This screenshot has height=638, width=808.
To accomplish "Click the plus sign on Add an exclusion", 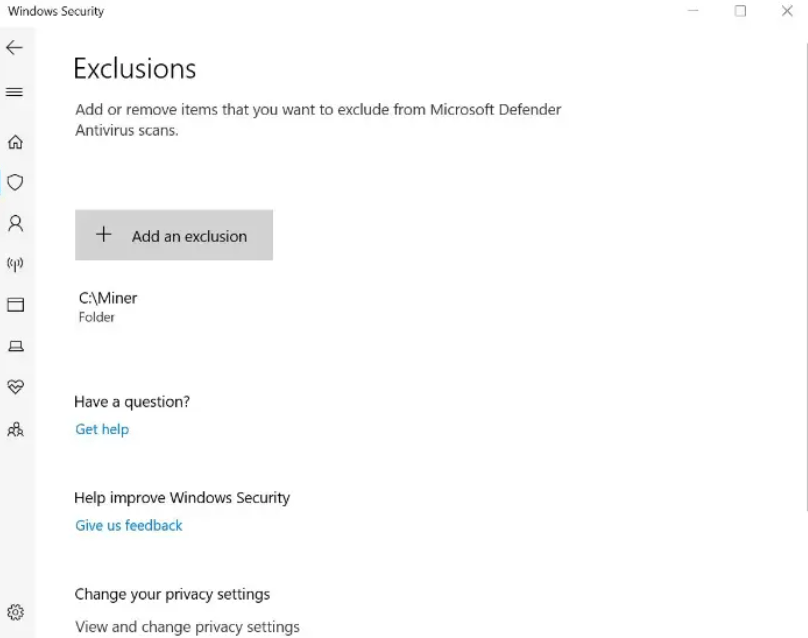I will 104,234.
